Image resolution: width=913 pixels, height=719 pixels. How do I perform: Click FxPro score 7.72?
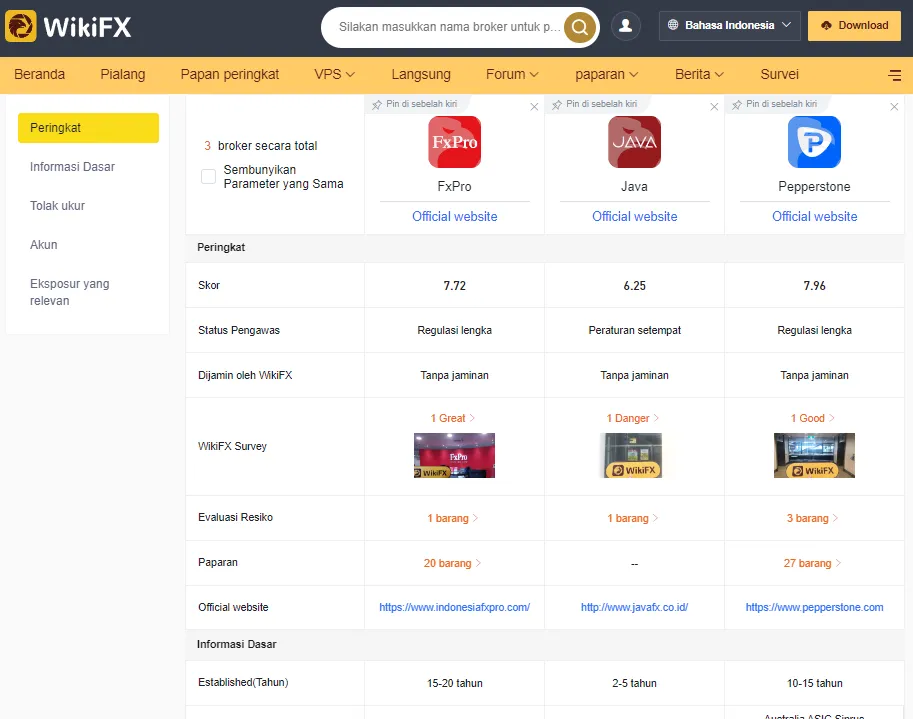click(454, 285)
